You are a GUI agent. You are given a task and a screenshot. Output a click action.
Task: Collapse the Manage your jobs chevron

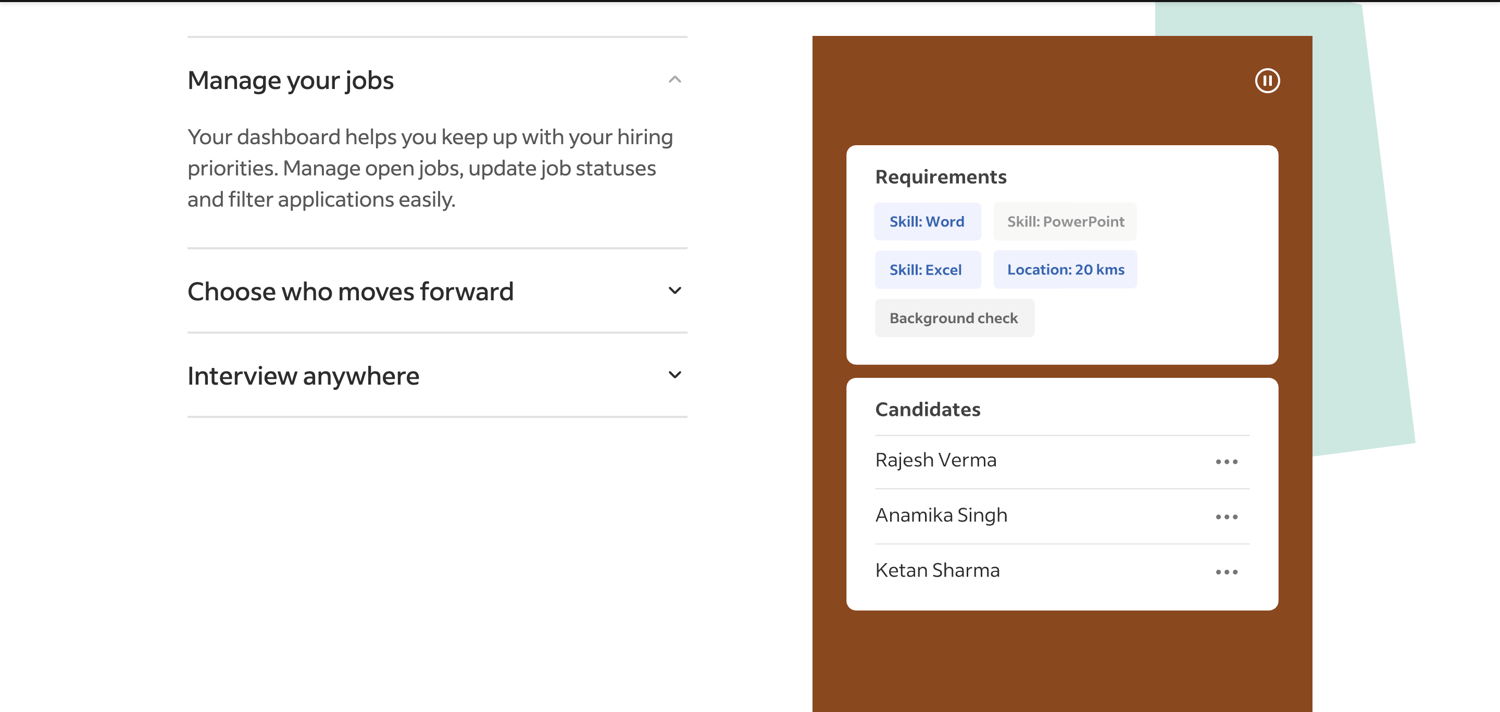[x=675, y=80]
